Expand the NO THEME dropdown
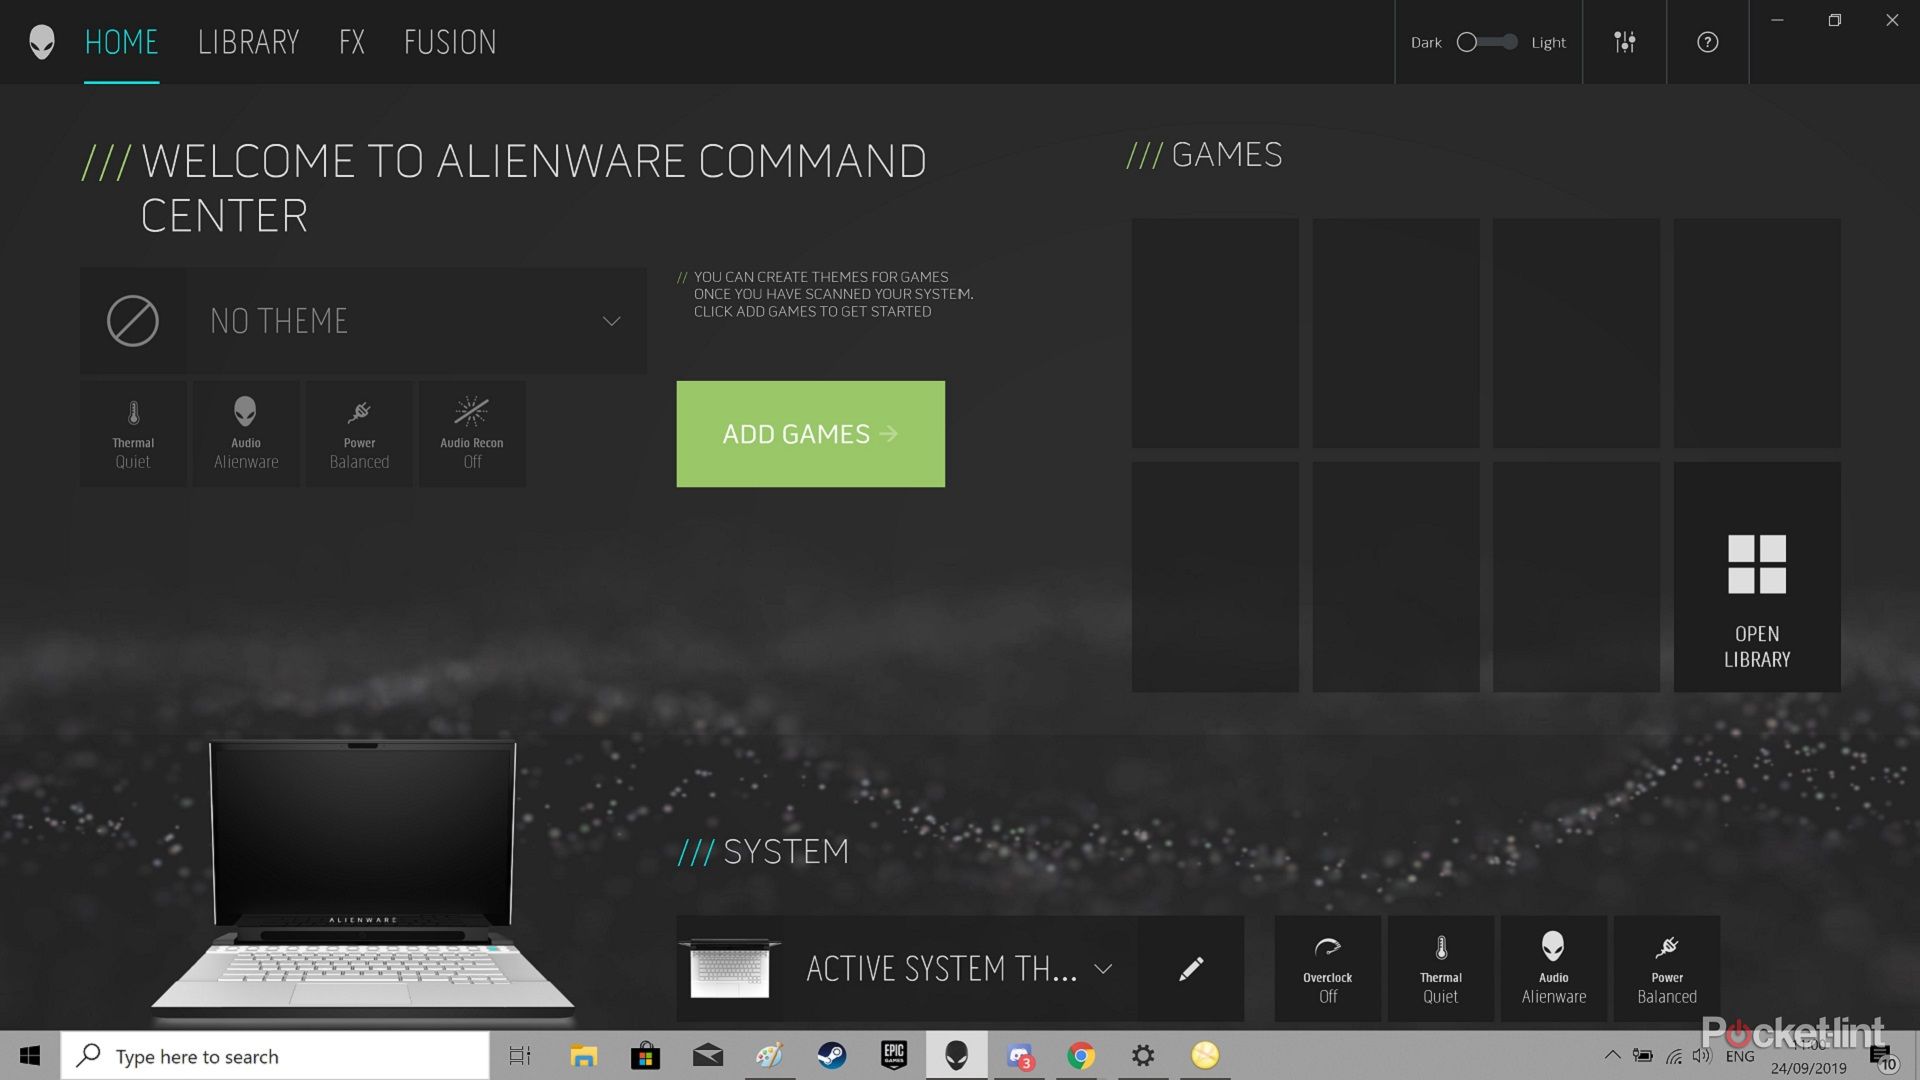The image size is (1920, 1080). point(611,321)
